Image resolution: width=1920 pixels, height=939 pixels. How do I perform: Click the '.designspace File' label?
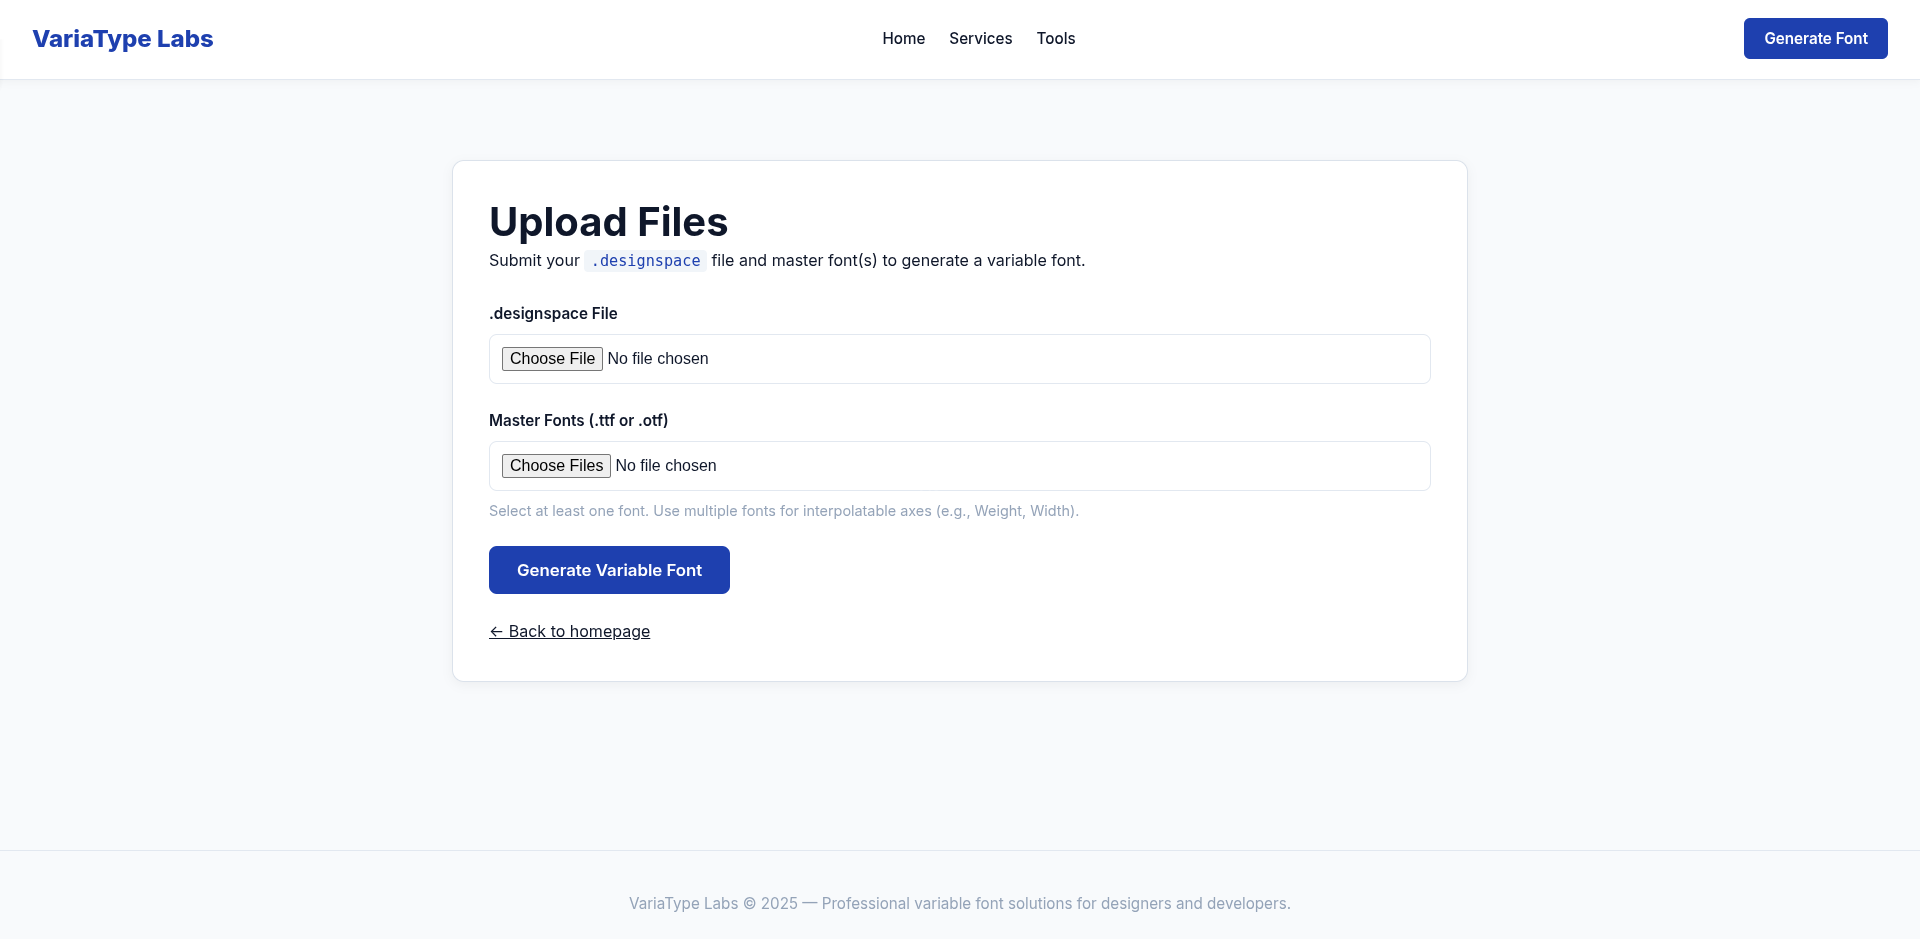[x=553, y=313]
